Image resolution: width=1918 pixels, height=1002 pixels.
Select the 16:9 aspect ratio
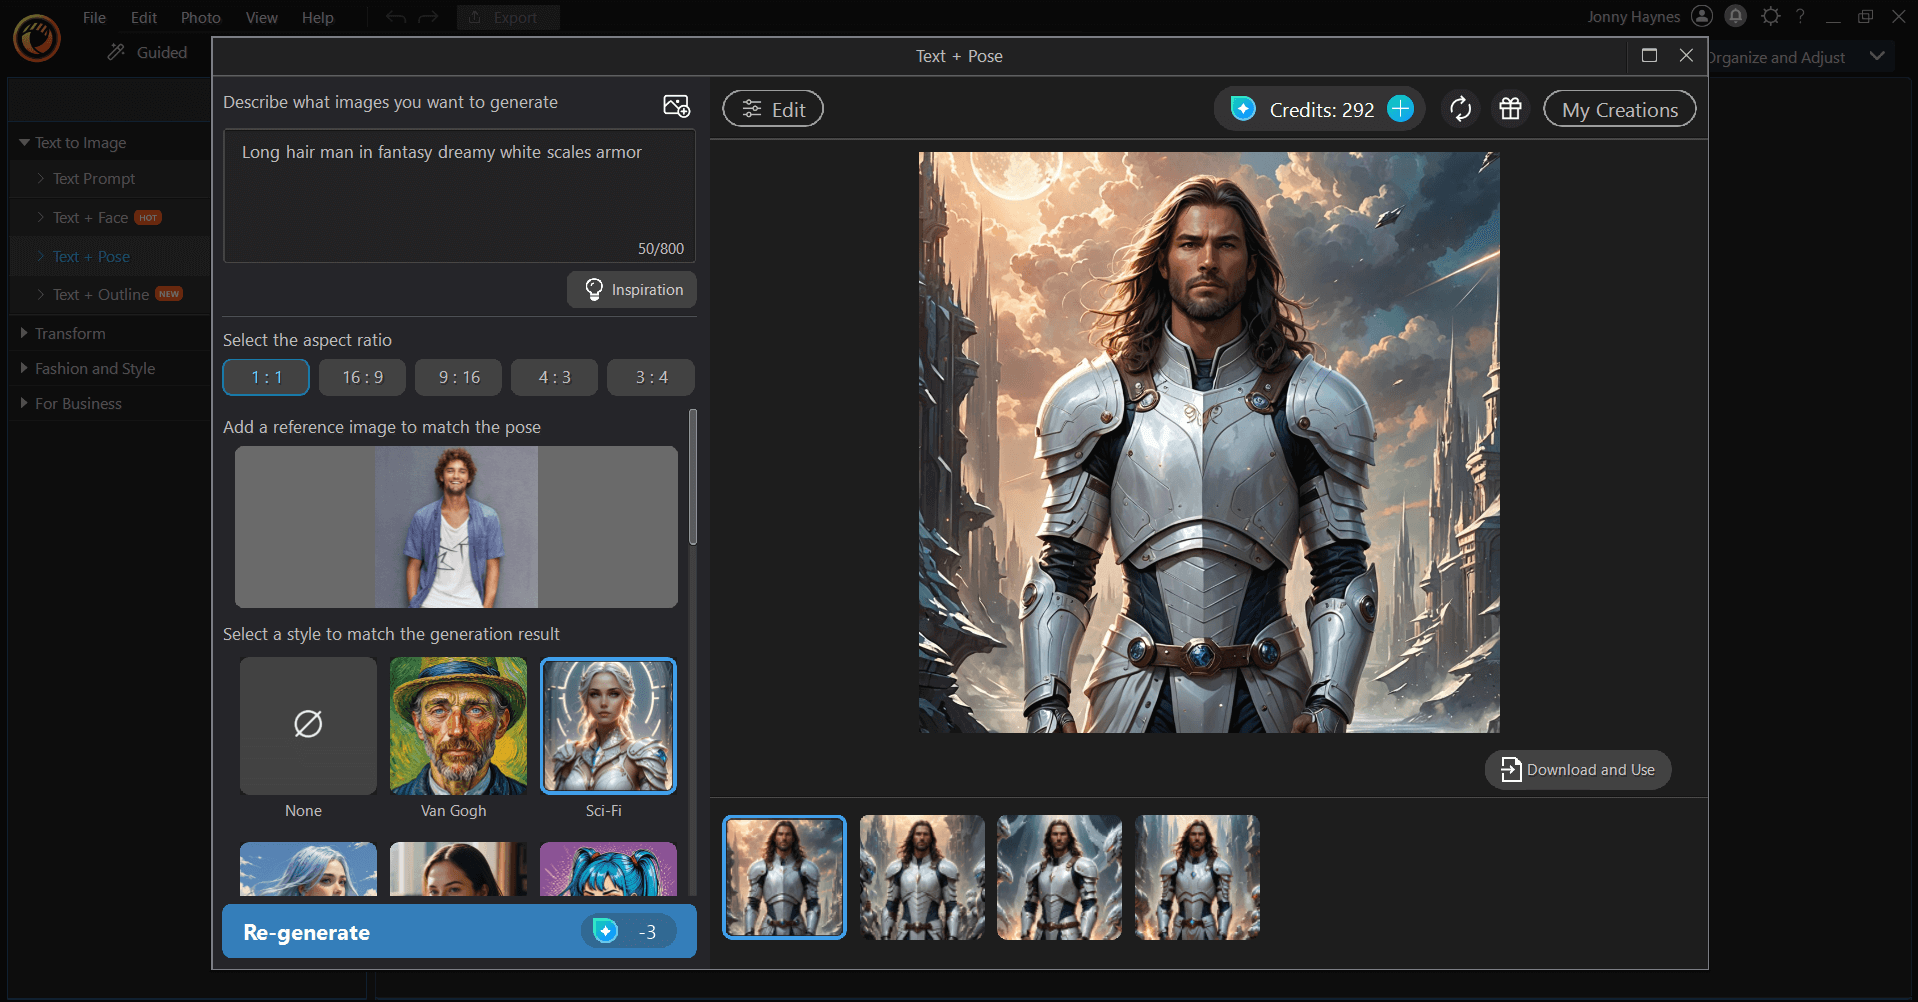pyautogui.click(x=362, y=377)
